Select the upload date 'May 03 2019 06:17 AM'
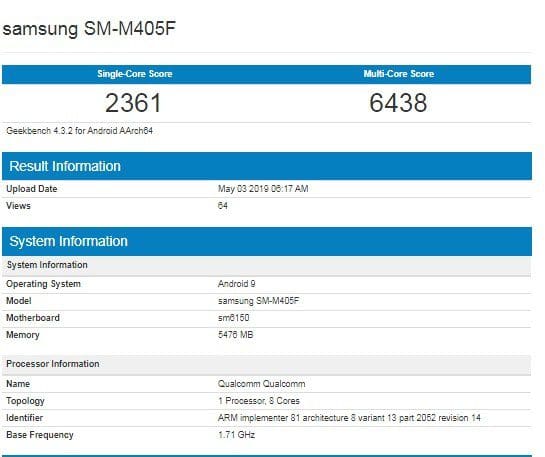This screenshot has width=545, height=457. (x=263, y=189)
